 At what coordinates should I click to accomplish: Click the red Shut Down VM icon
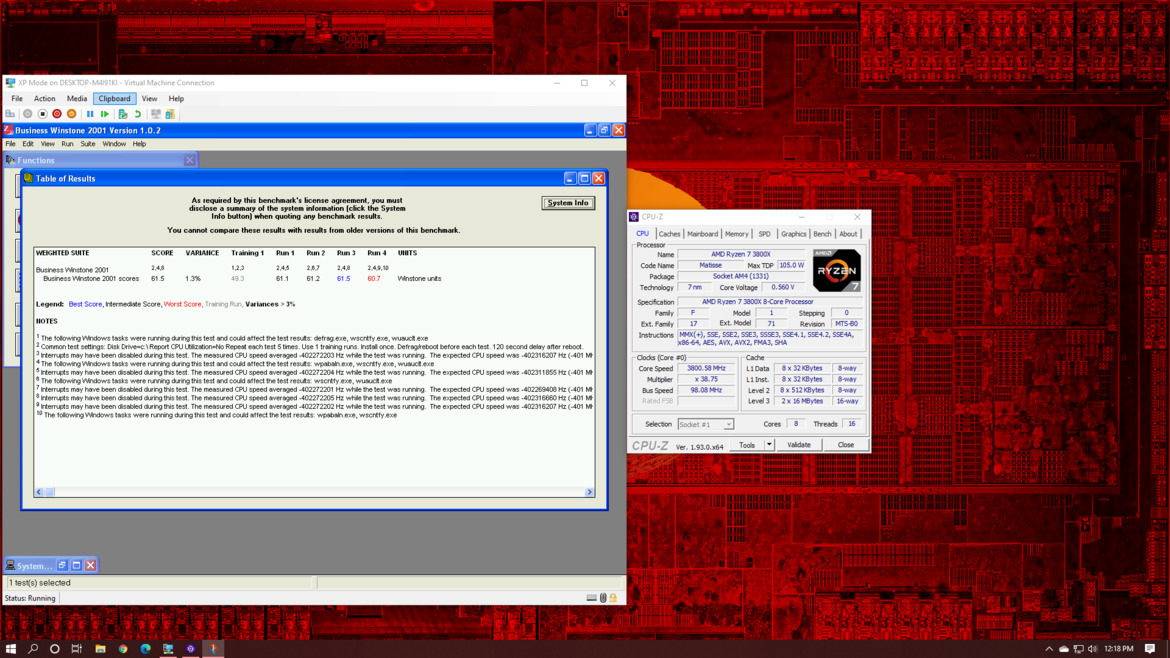[57, 114]
